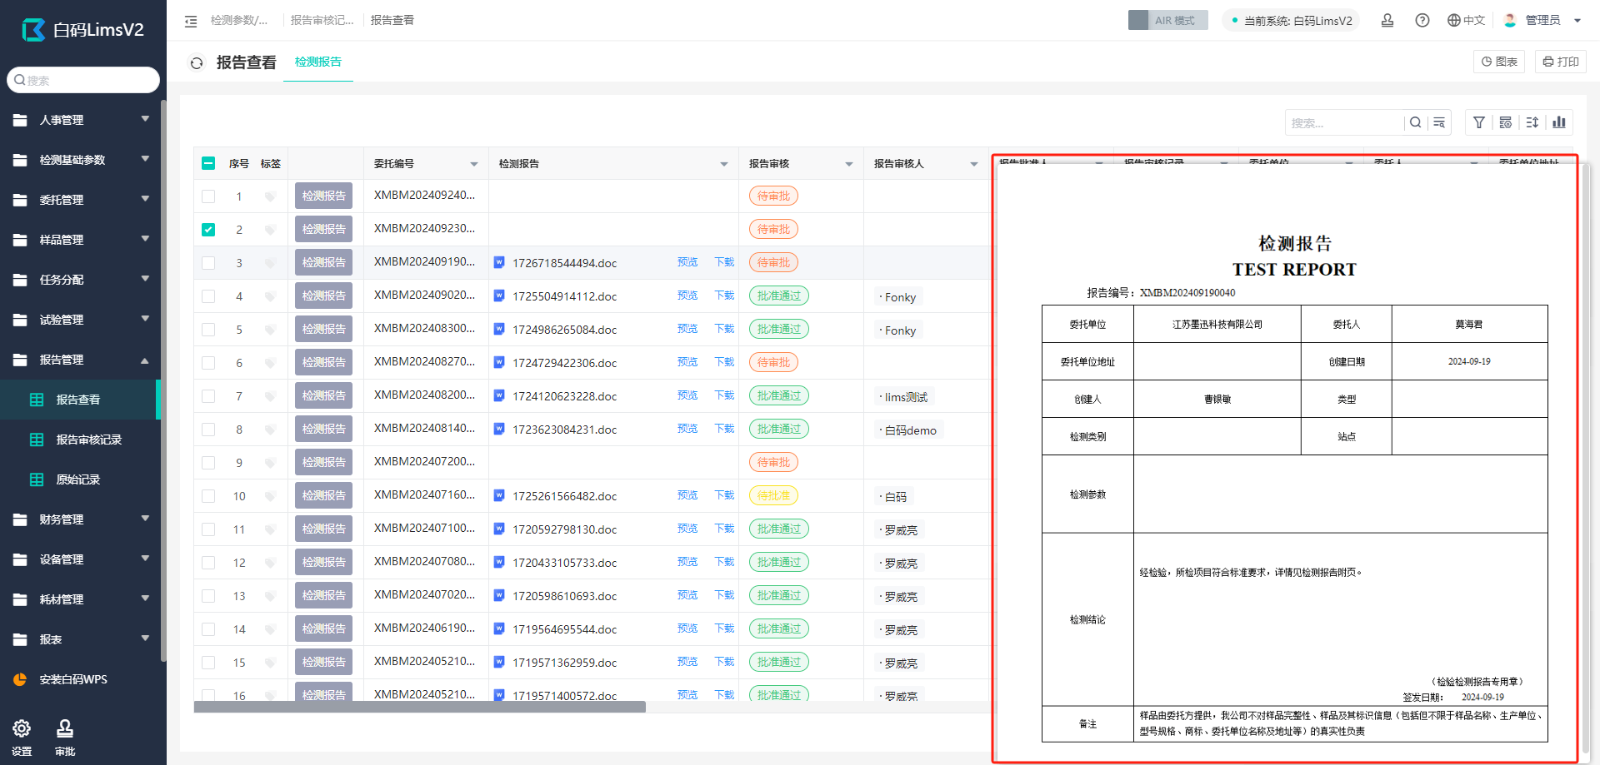1600x765 pixels.
Task: Collapse the 报告管理 sidebar menu
Action: click(x=80, y=360)
